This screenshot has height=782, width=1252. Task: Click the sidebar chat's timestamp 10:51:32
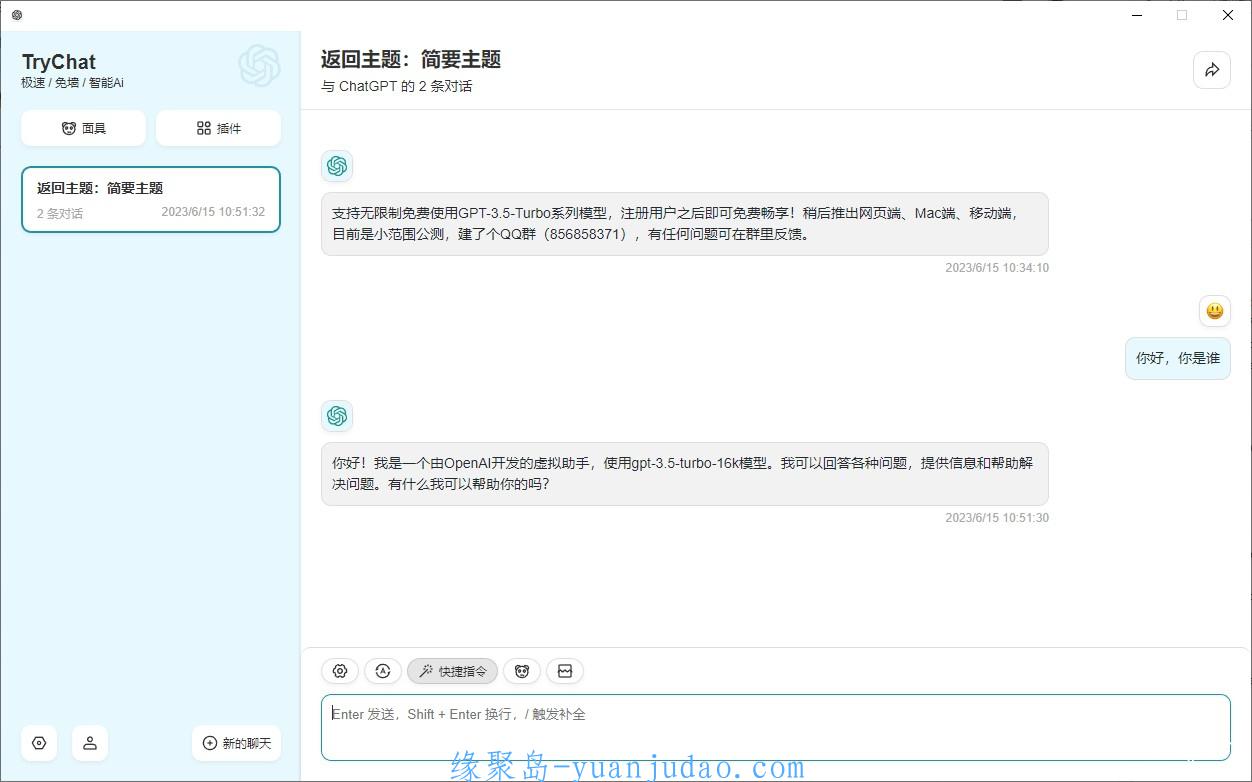[213, 212]
